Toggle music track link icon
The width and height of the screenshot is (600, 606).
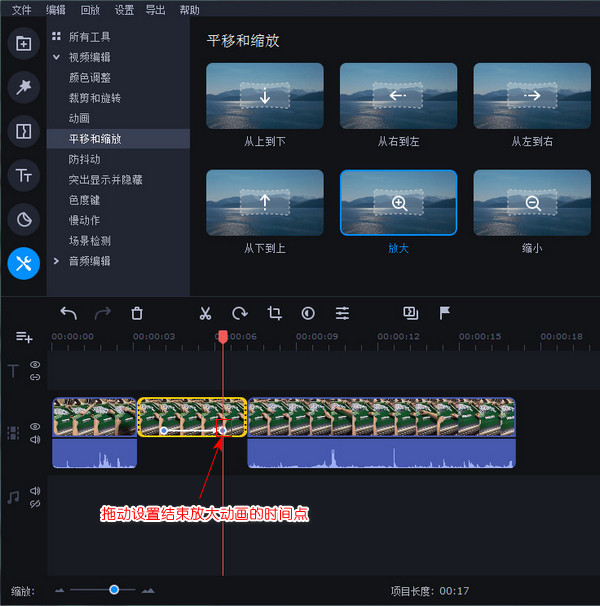click(35, 504)
